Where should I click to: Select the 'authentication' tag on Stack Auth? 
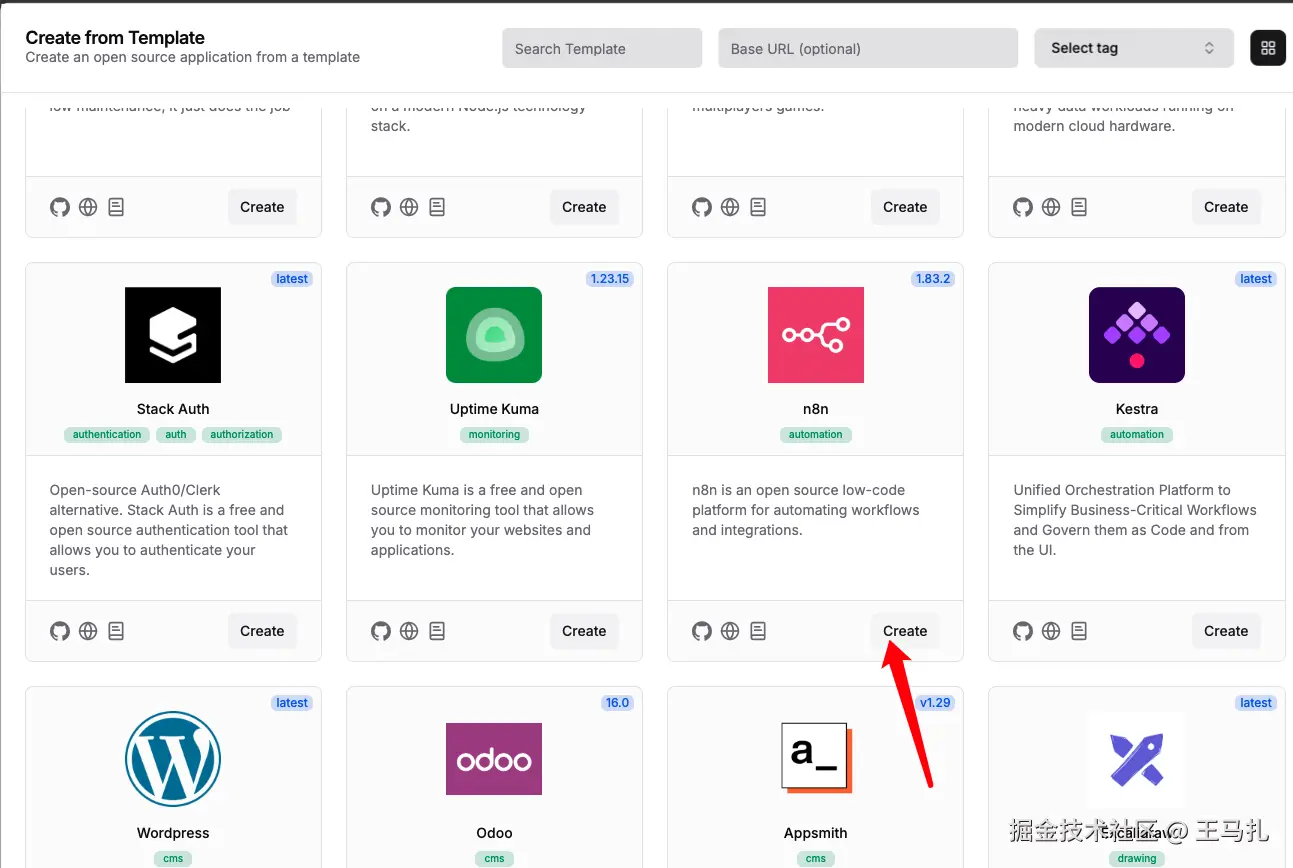coord(107,435)
